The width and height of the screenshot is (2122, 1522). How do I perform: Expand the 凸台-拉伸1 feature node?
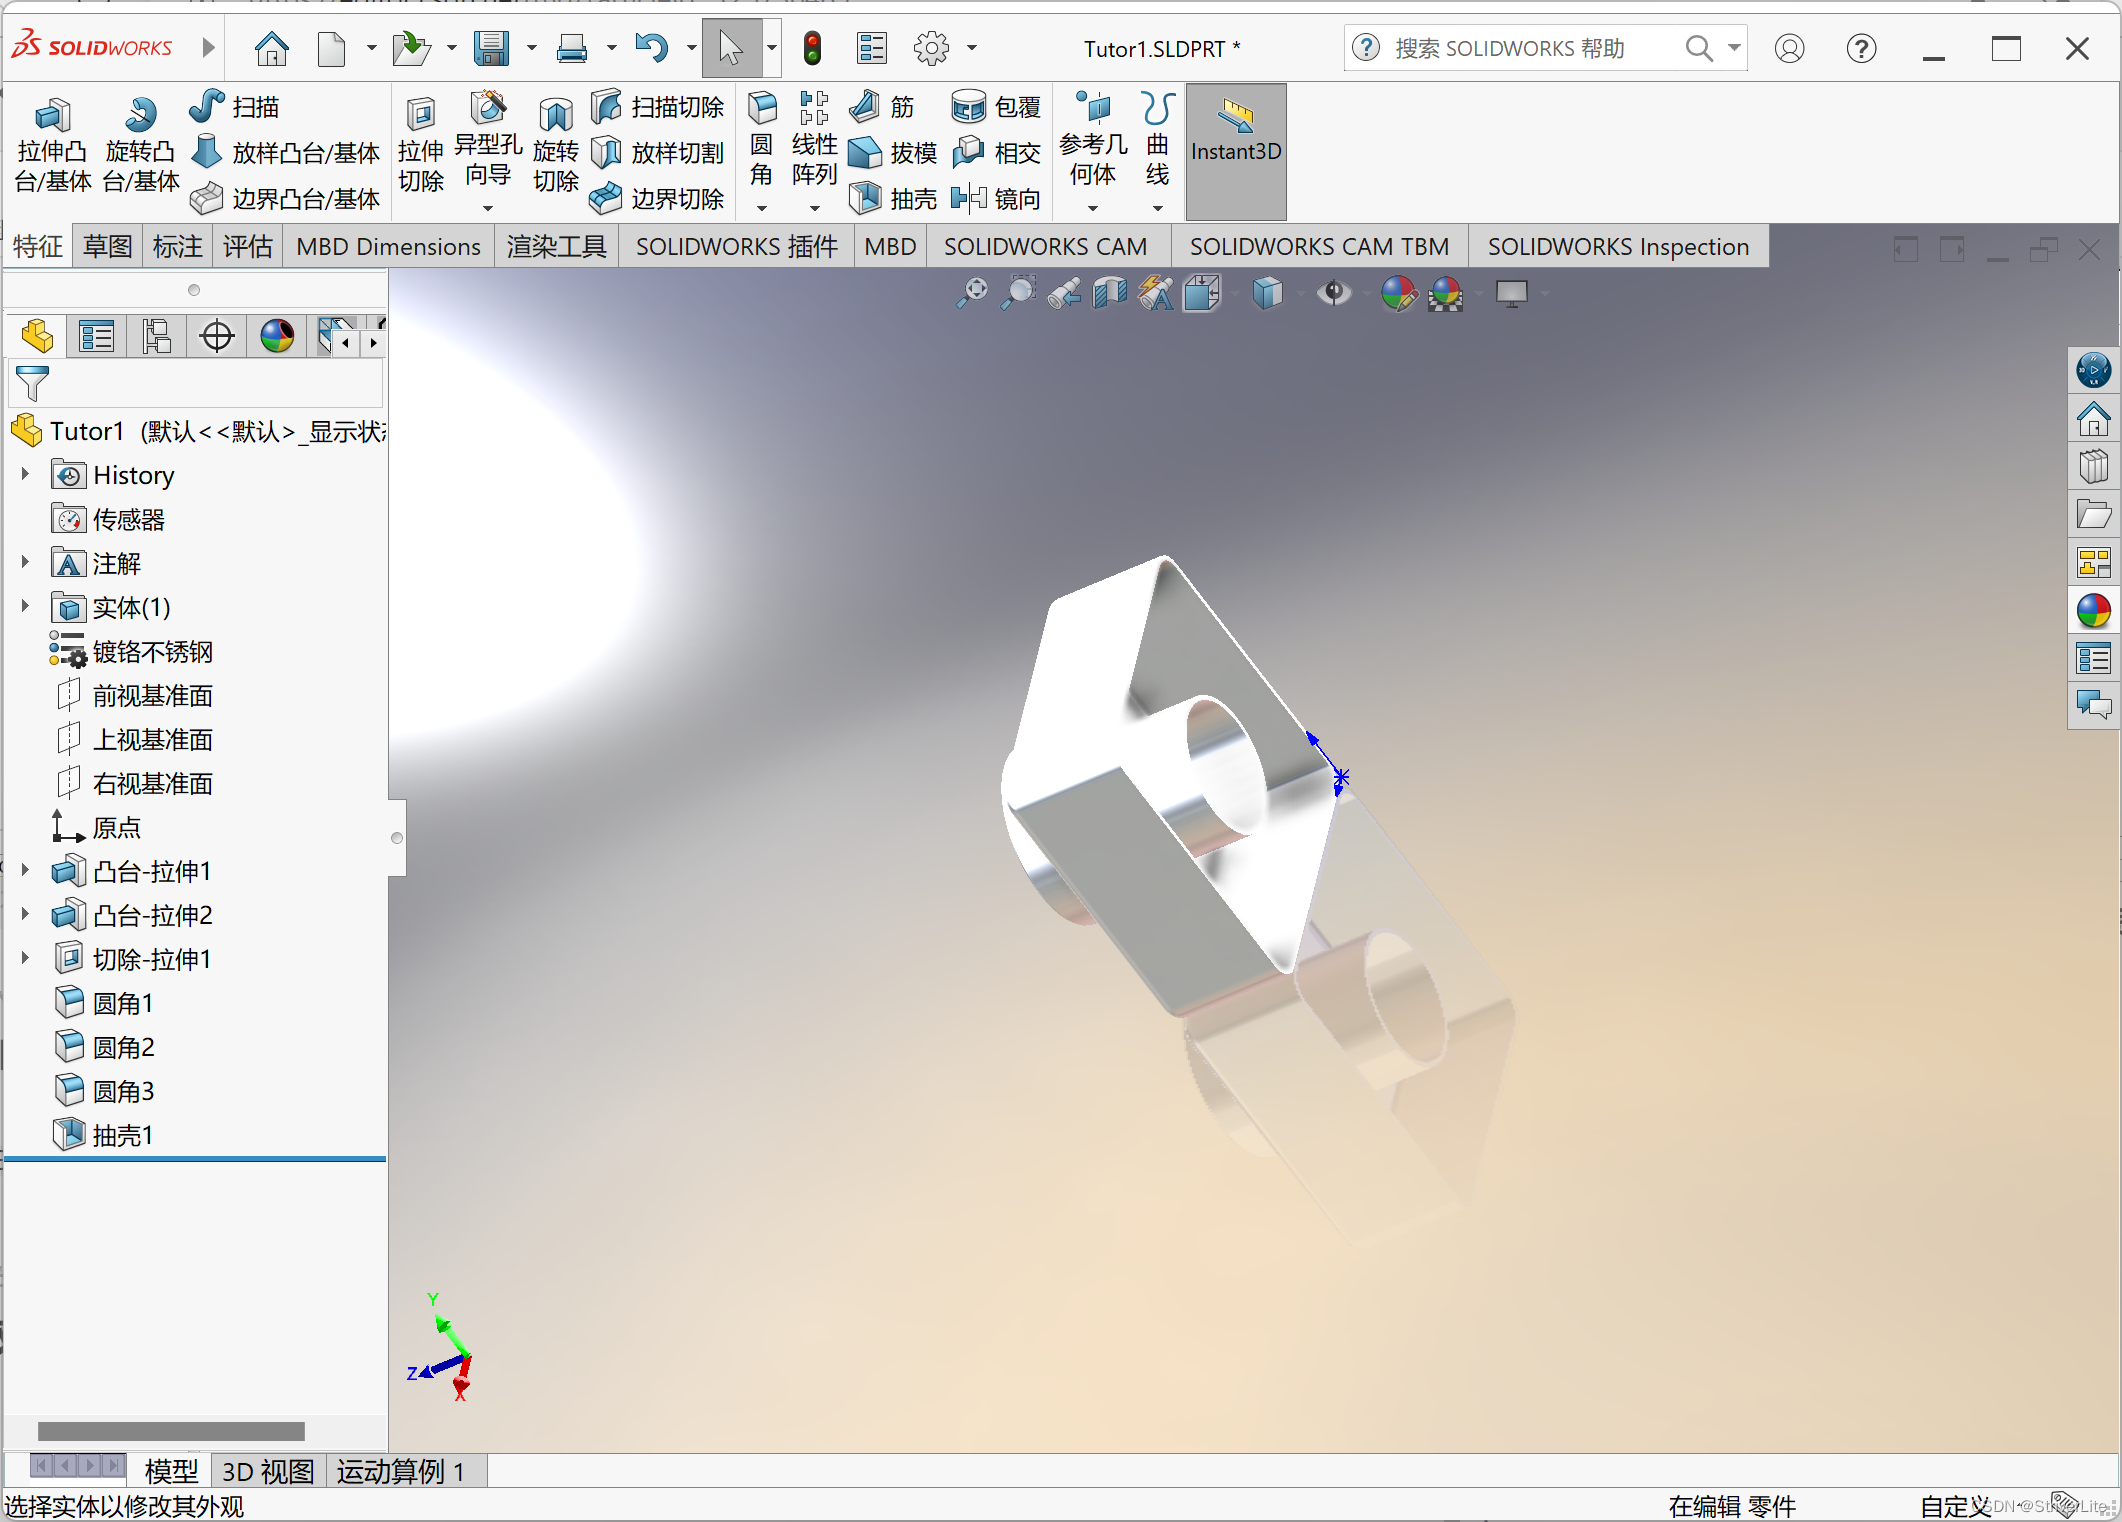[25, 870]
